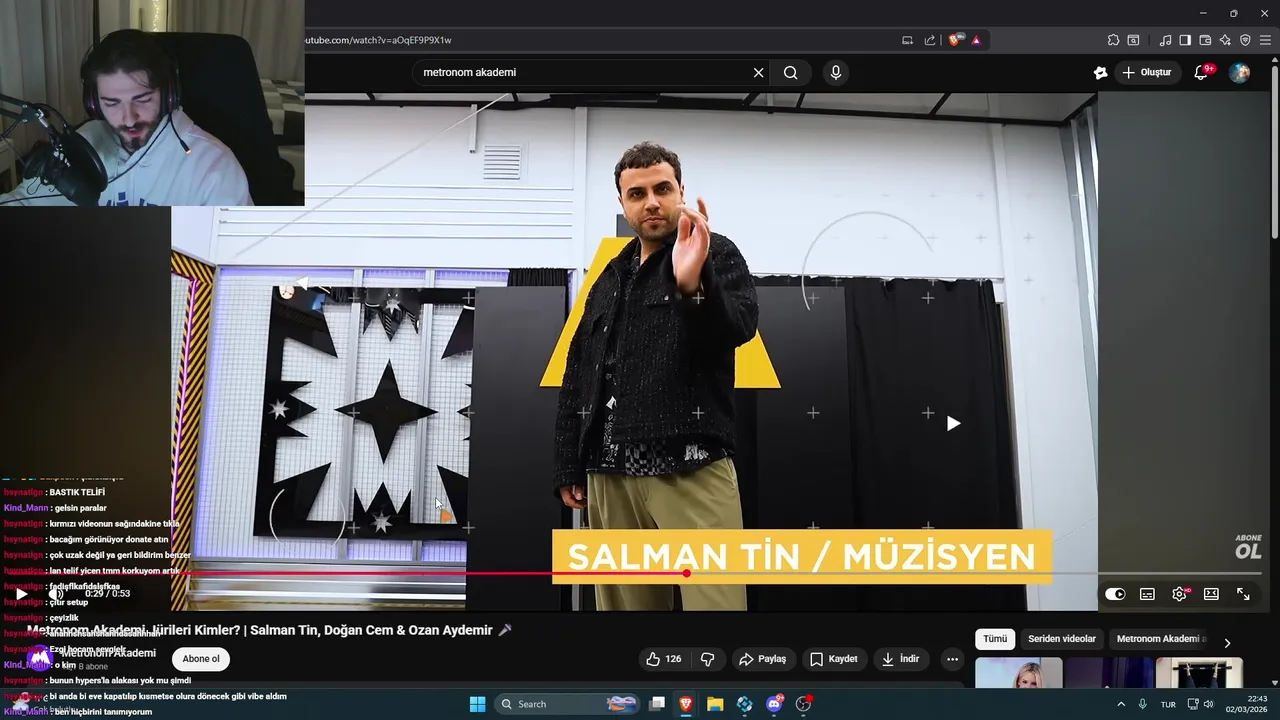Toggle the autoplay switch in player
Viewport: 1280px width, 720px height.
[1115, 594]
